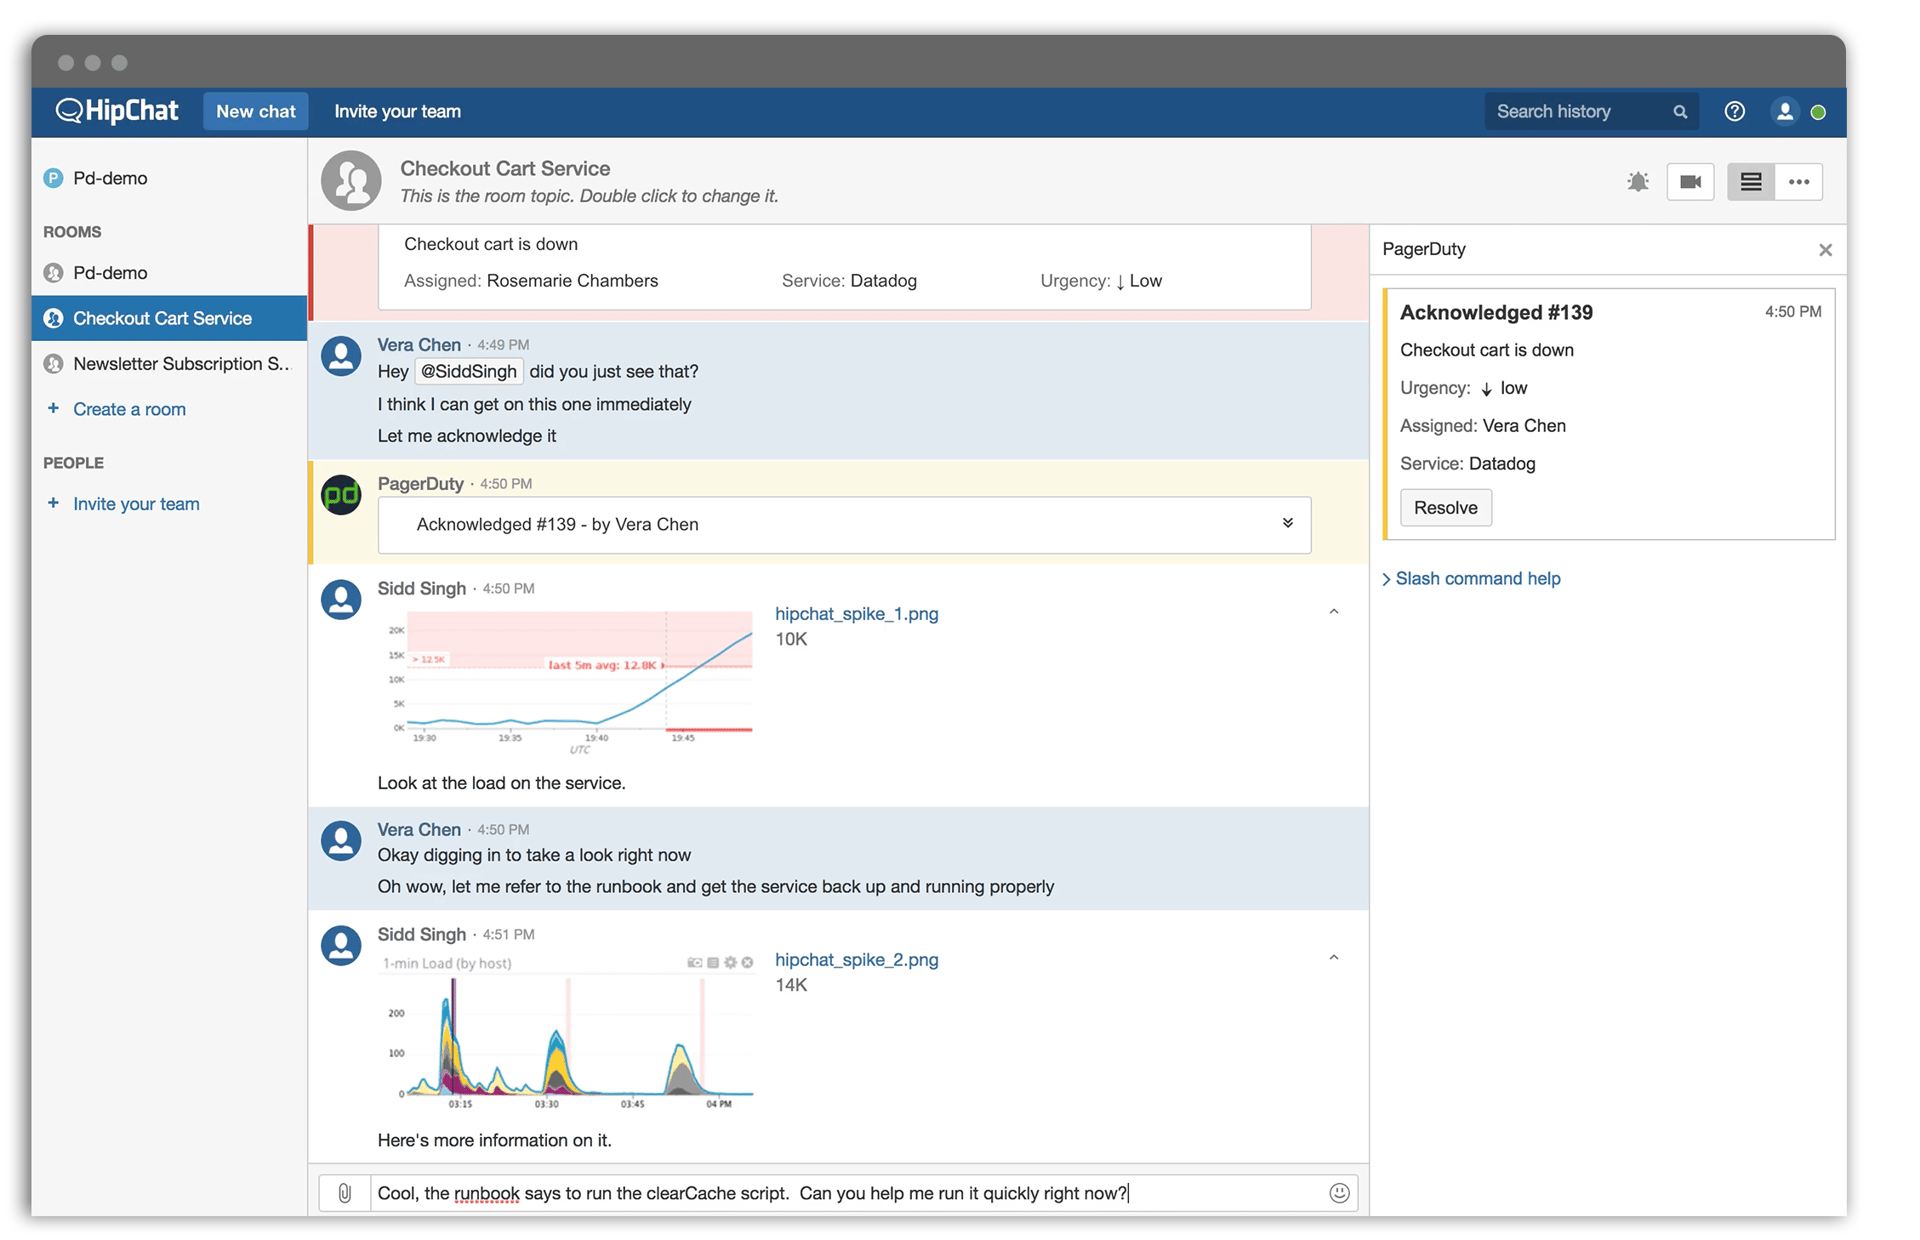Click the room notifications alarm icon
The width and height of the screenshot is (1920, 1240).
[1637, 182]
